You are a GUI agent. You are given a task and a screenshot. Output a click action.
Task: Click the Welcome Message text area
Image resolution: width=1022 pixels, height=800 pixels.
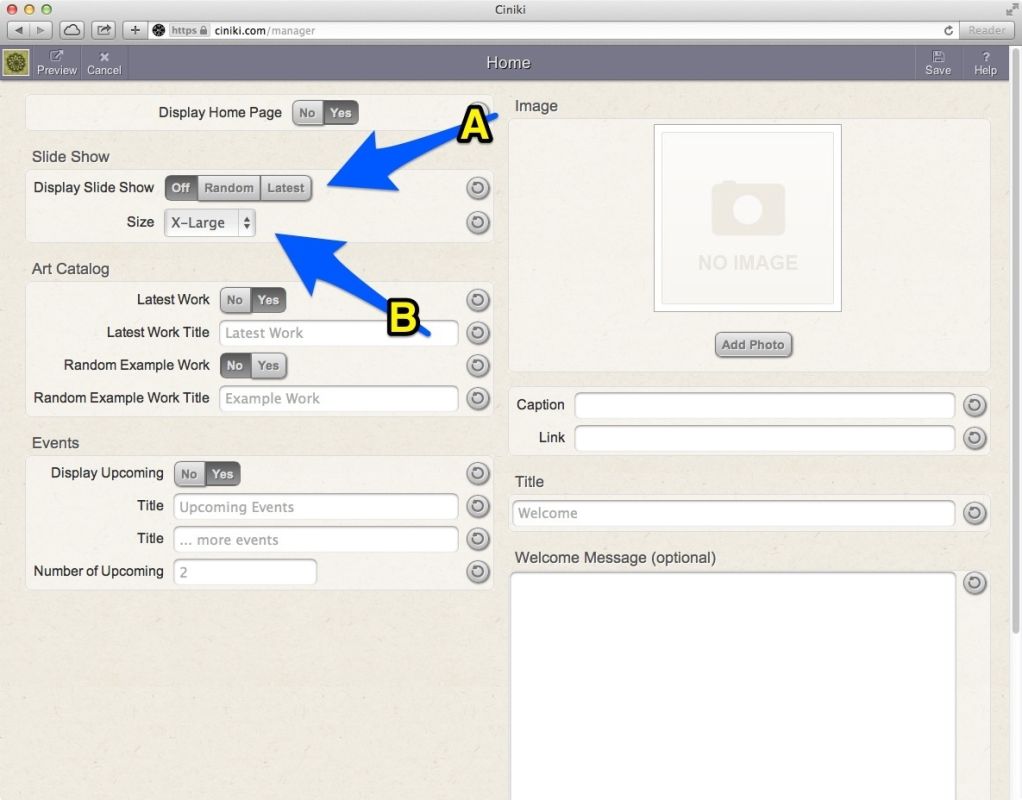pyautogui.click(x=733, y=686)
